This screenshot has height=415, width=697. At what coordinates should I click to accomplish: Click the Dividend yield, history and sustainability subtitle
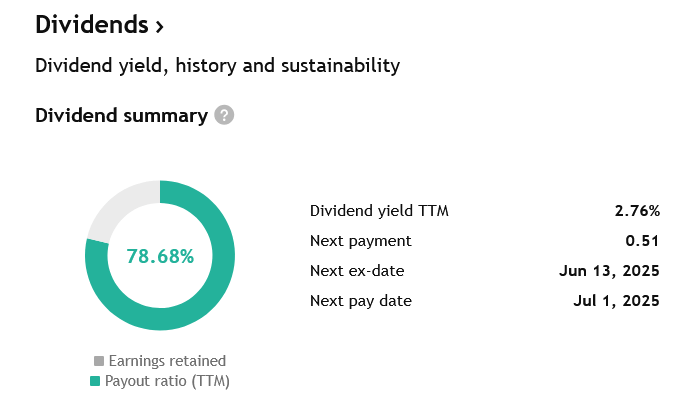(x=217, y=66)
